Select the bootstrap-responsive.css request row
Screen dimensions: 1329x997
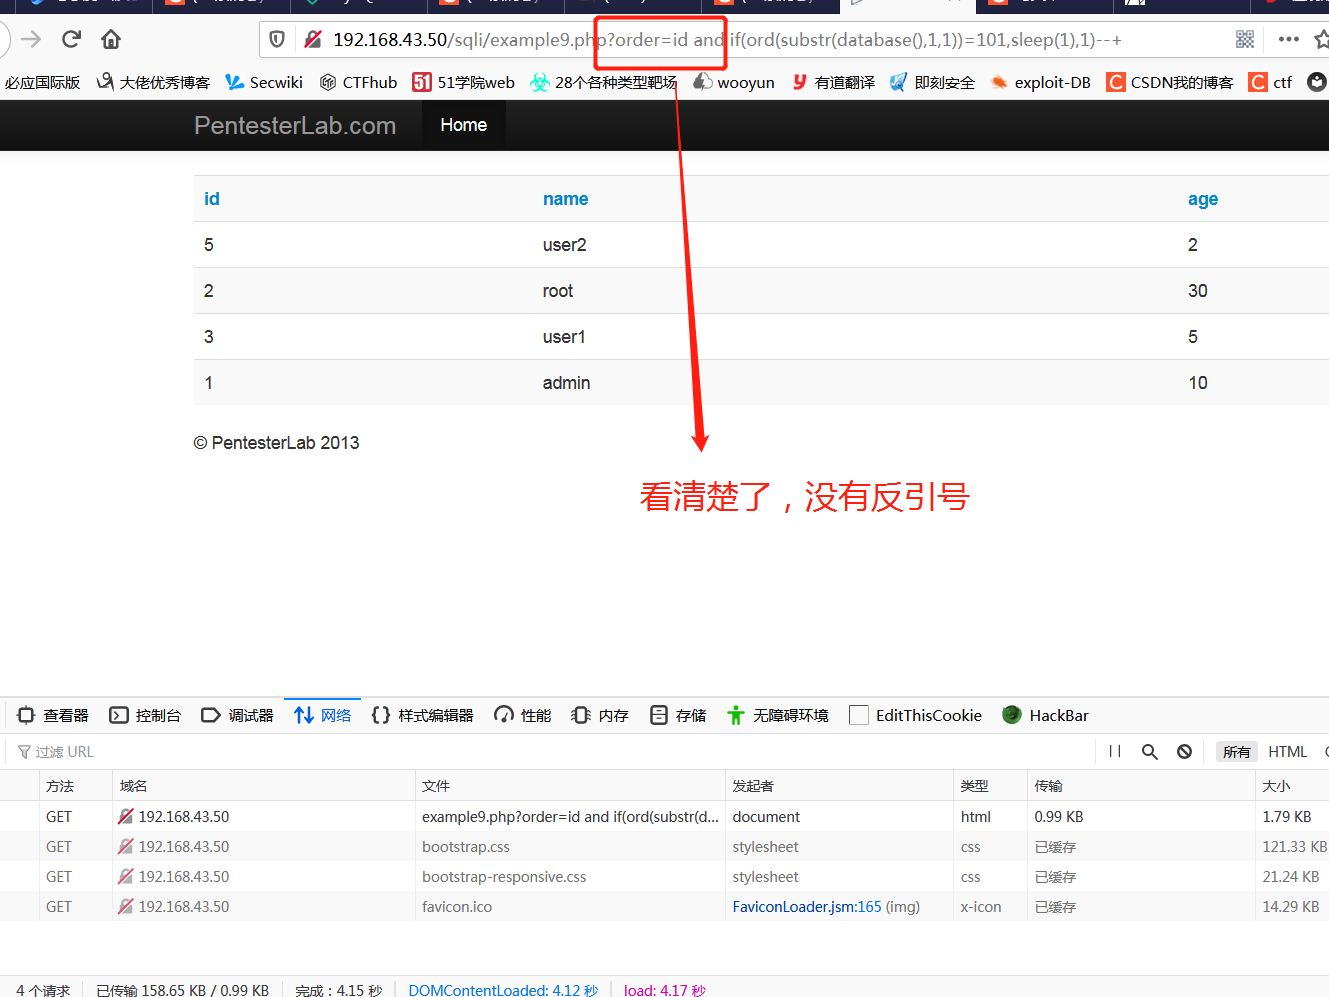[x=664, y=876]
